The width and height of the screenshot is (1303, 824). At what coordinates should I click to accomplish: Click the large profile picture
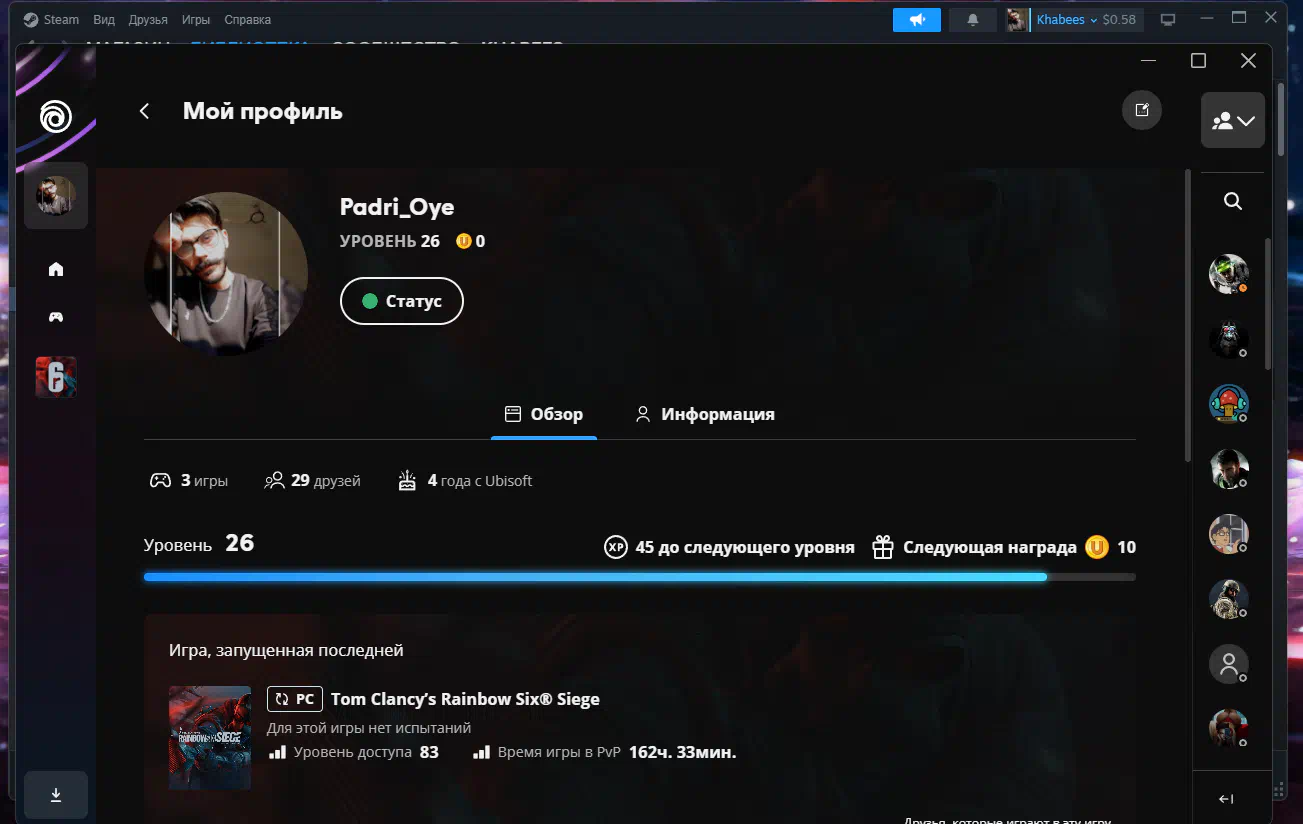pyautogui.click(x=227, y=274)
